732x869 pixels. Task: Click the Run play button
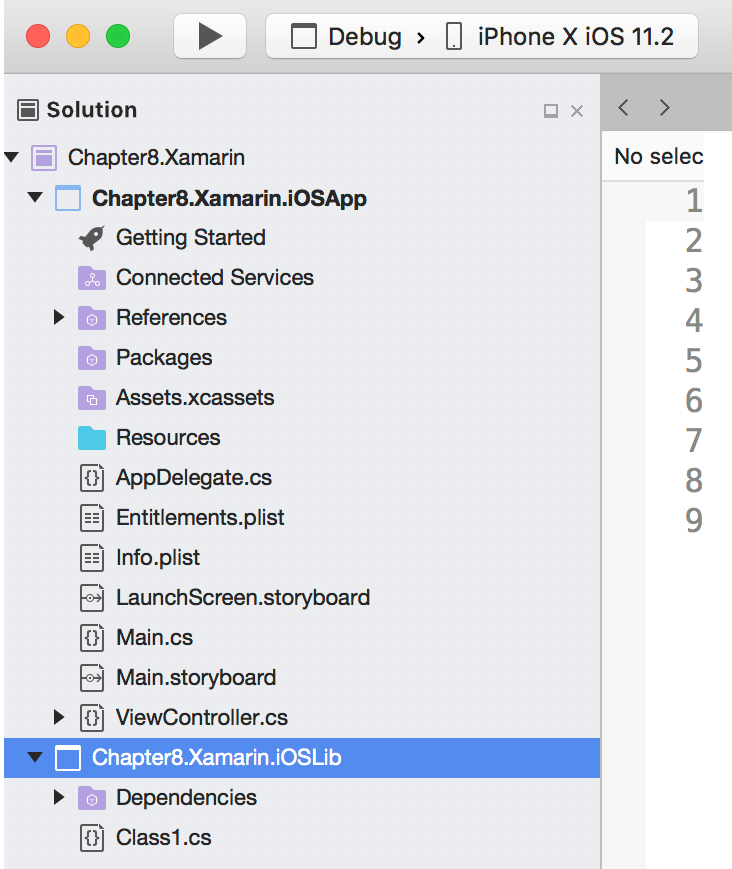[x=209, y=37]
